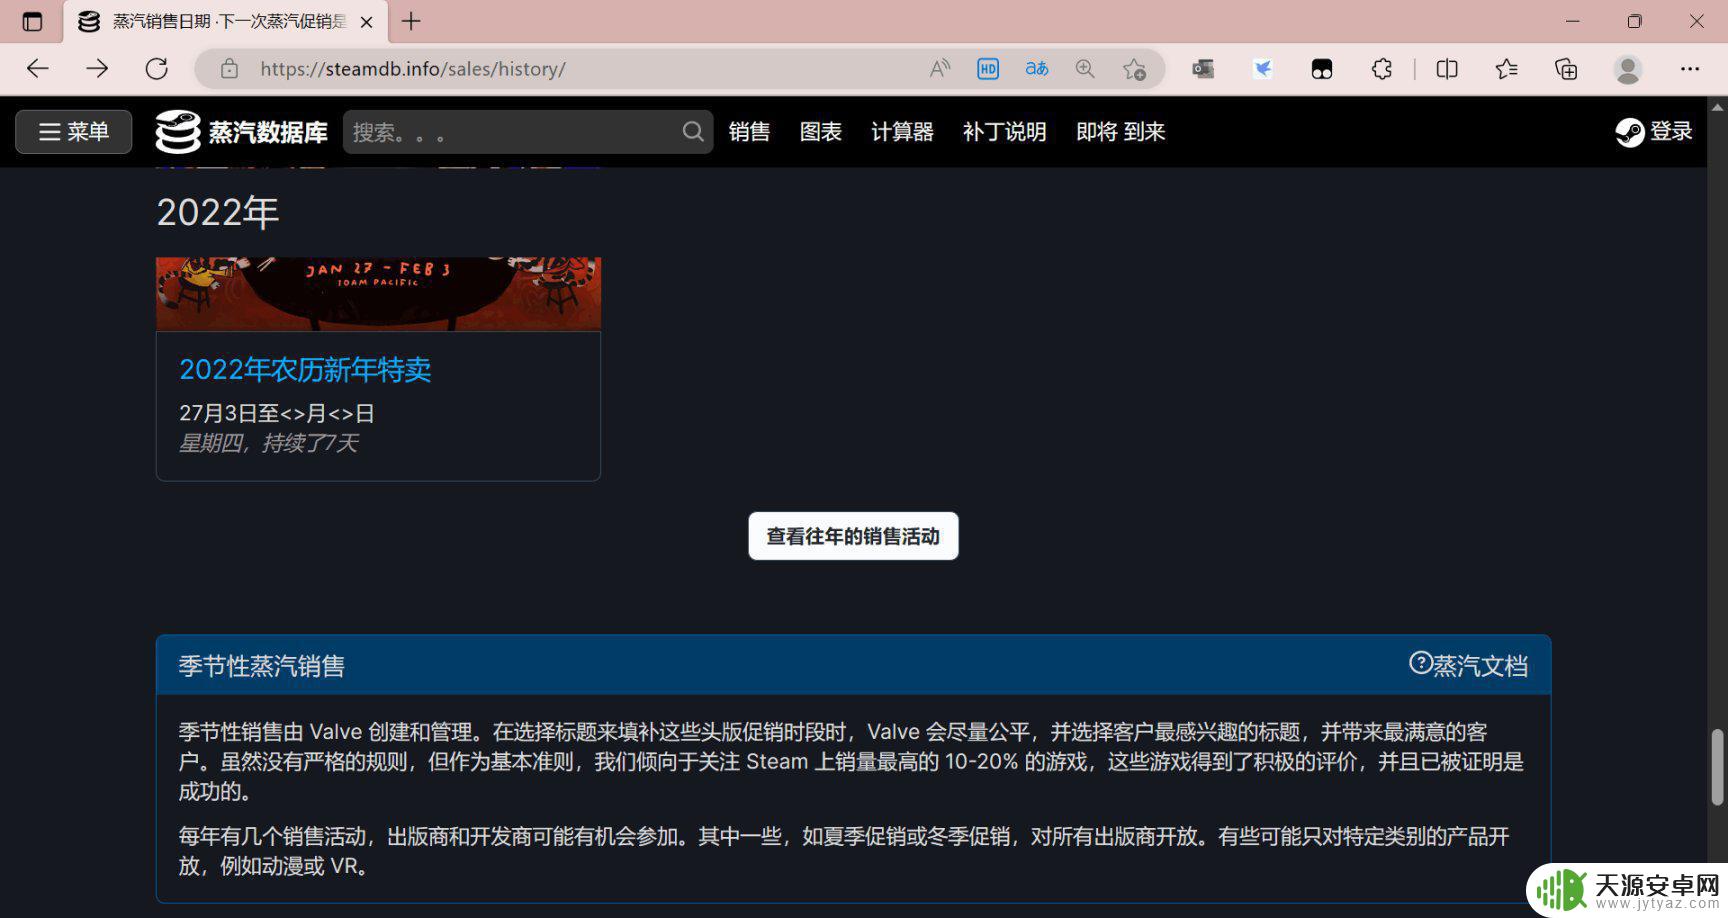Open the 2022年农历新年特卖 link
Screen dimensions: 1728x918
[305, 370]
